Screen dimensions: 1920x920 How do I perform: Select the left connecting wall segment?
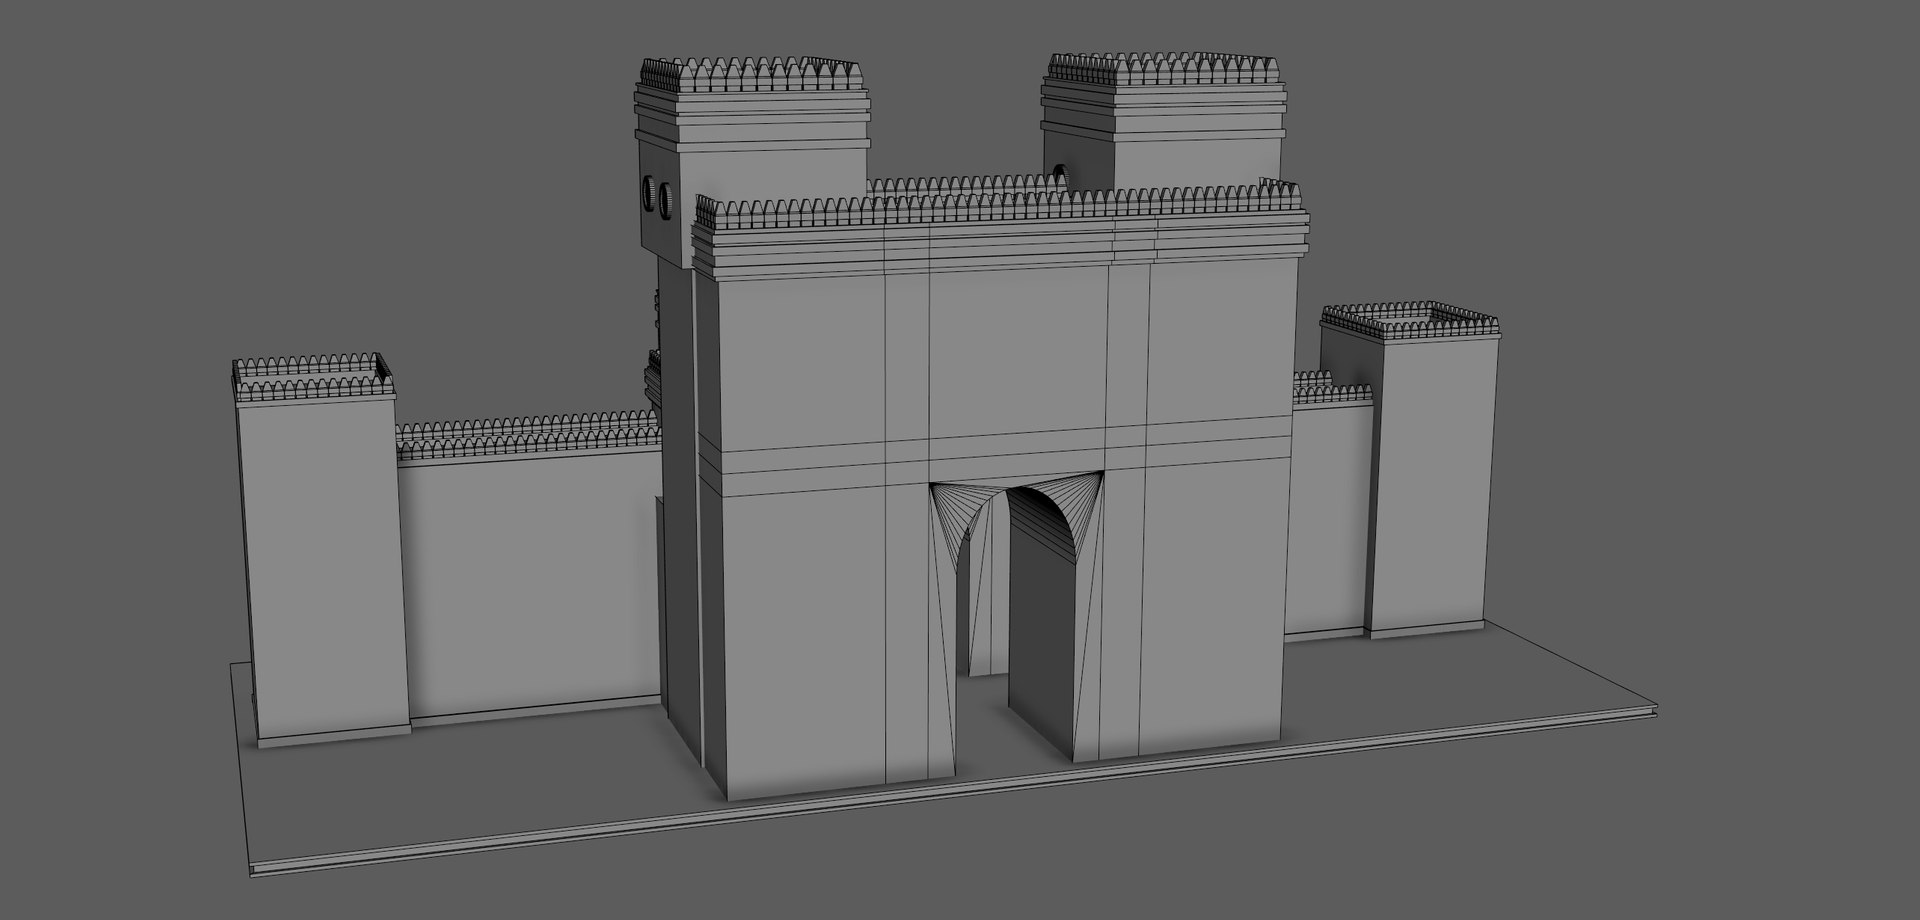point(530,570)
